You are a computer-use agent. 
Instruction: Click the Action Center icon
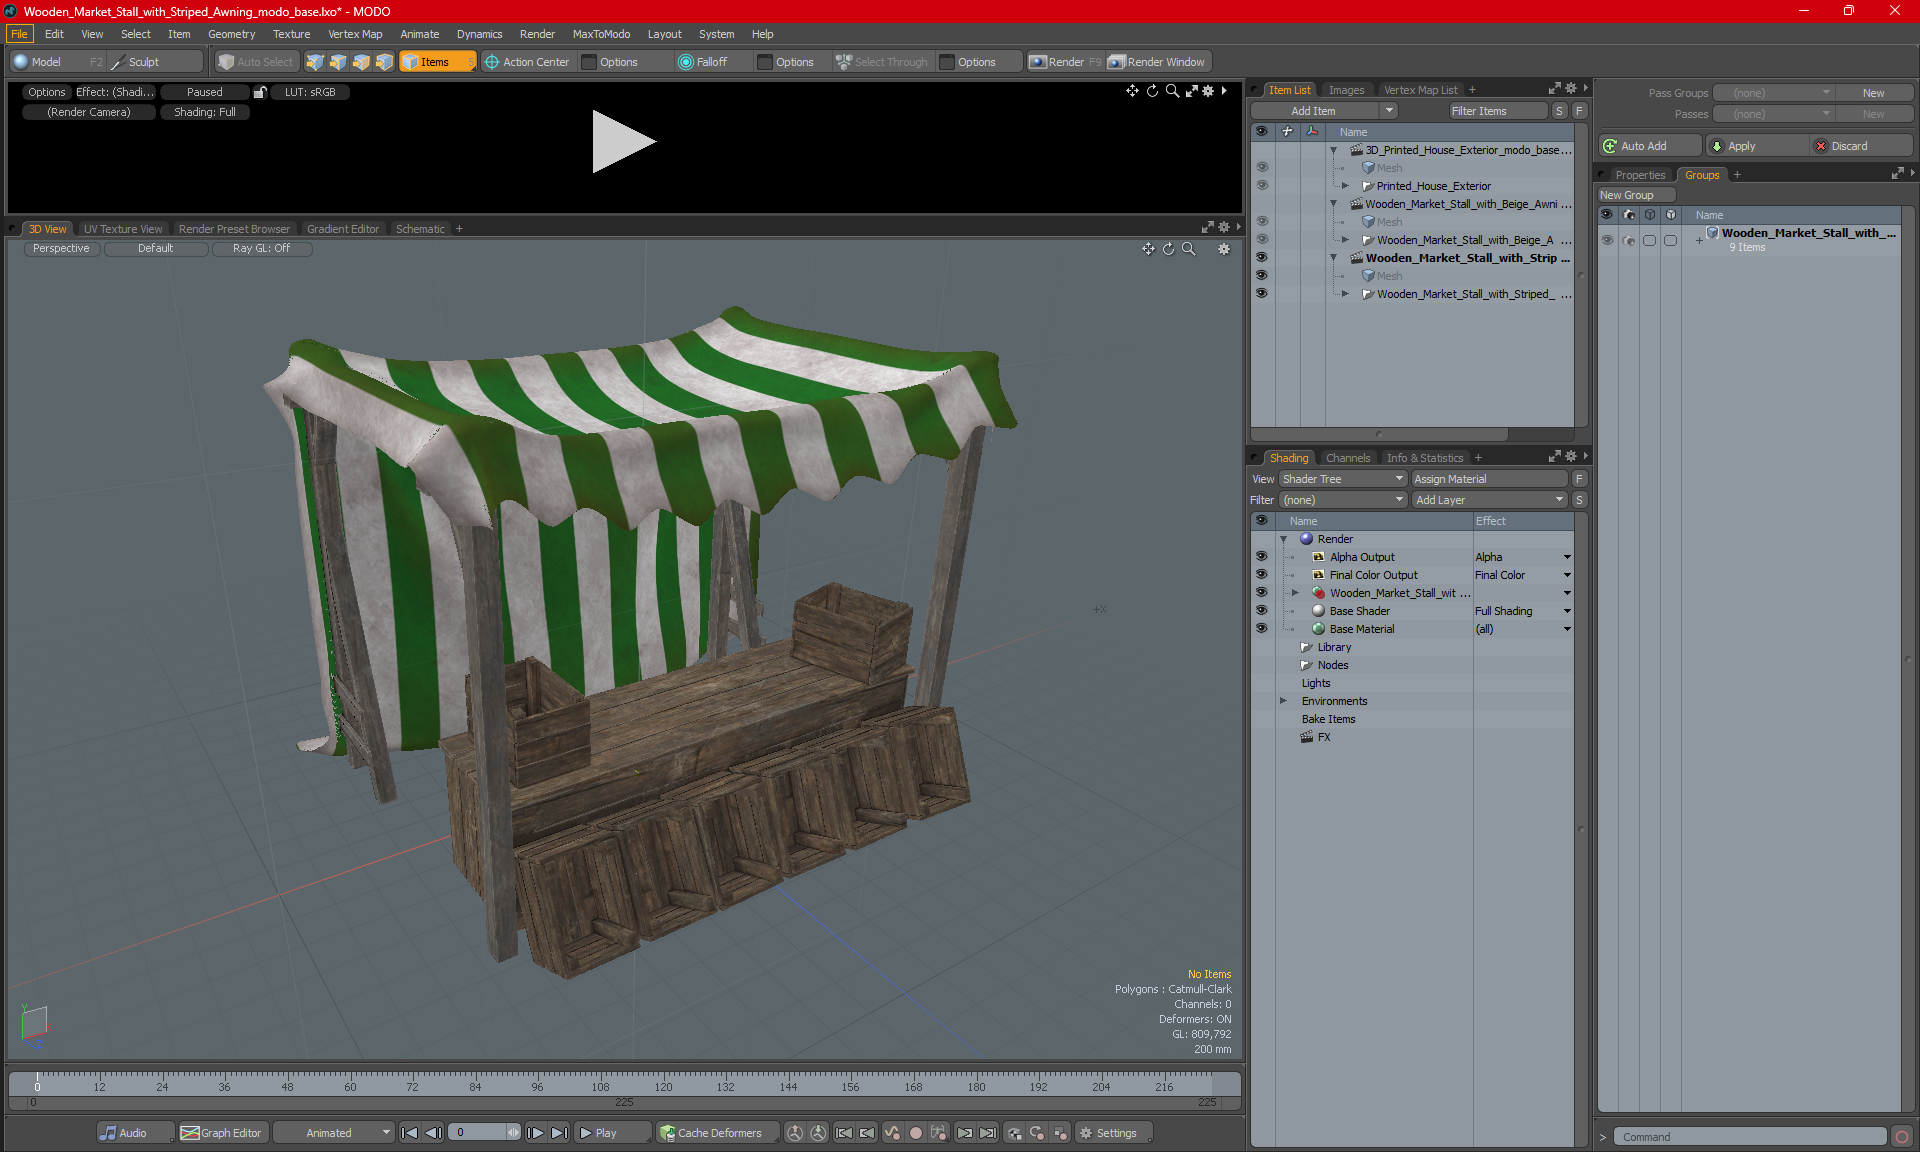pyautogui.click(x=492, y=62)
